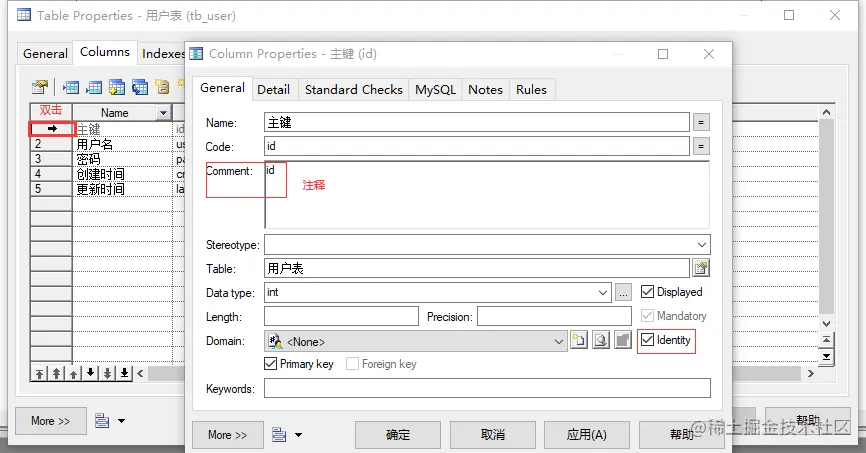Image resolution: width=866 pixels, height=453 pixels.
Task: Click into the Keywords input field
Action: (487, 388)
